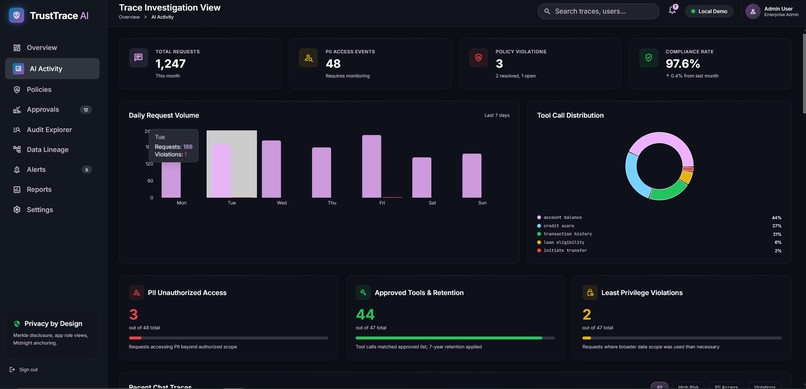This screenshot has height=389, width=806.
Task: Open Data Lineage via its sidebar icon
Action: (17, 150)
